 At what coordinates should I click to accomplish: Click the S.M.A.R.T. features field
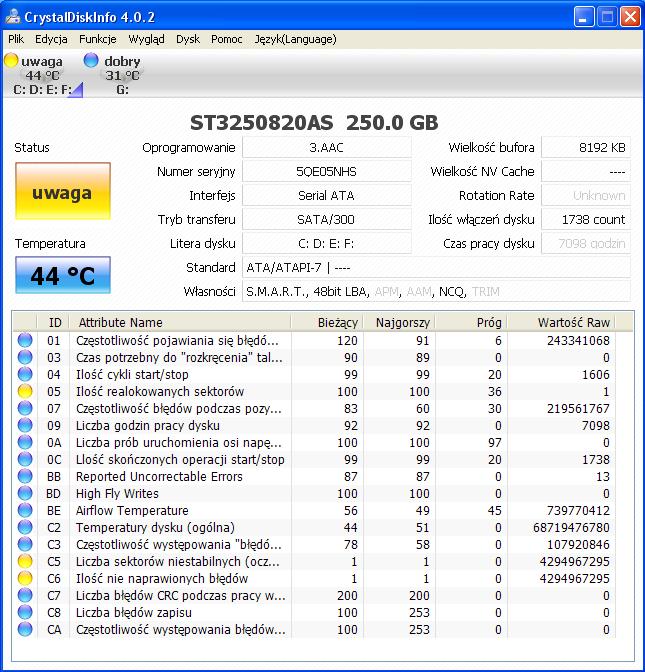pyautogui.click(x=436, y=292)
